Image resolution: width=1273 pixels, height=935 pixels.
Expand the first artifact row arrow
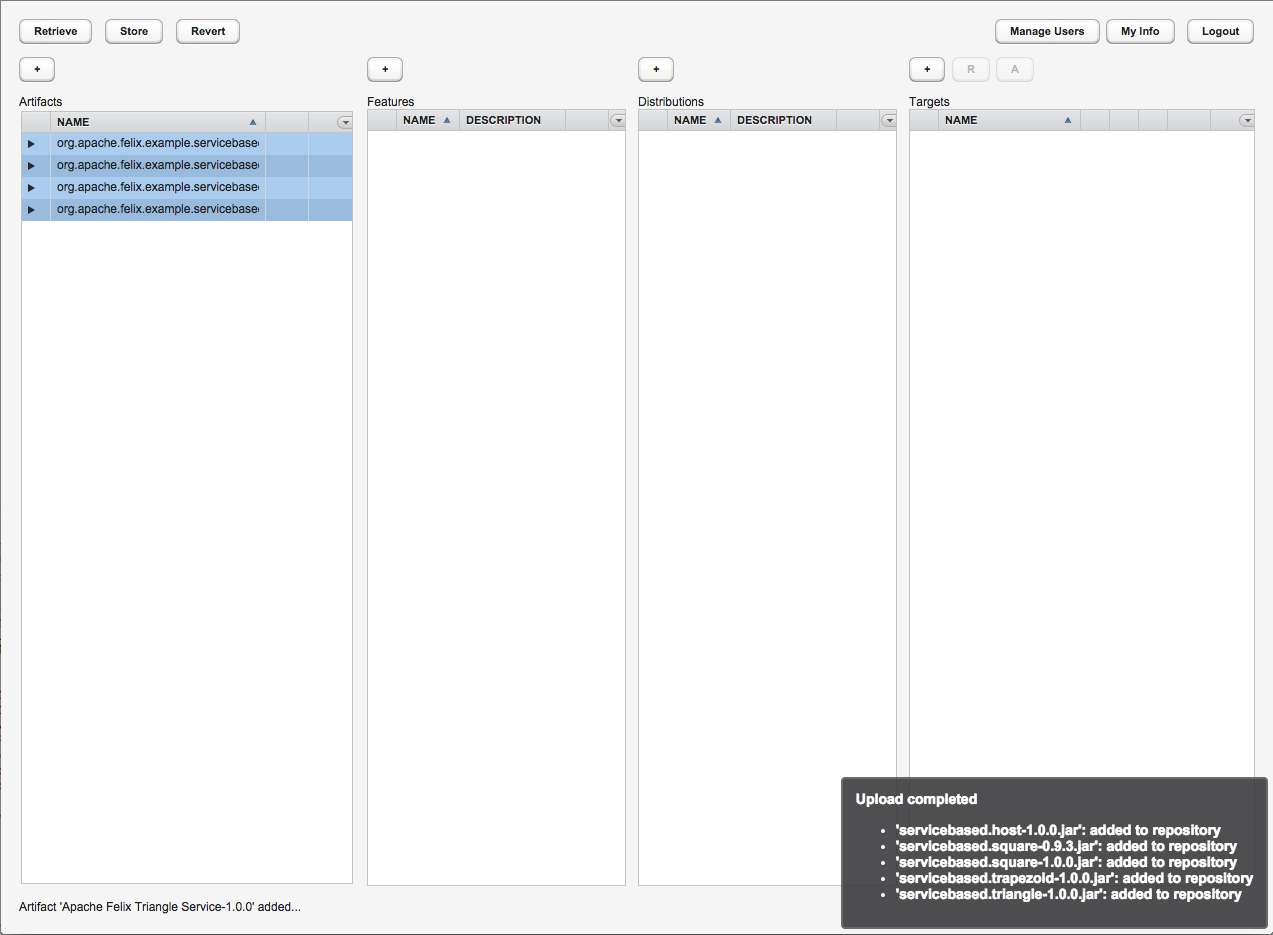pyautogui.click(x=31, y=144)
